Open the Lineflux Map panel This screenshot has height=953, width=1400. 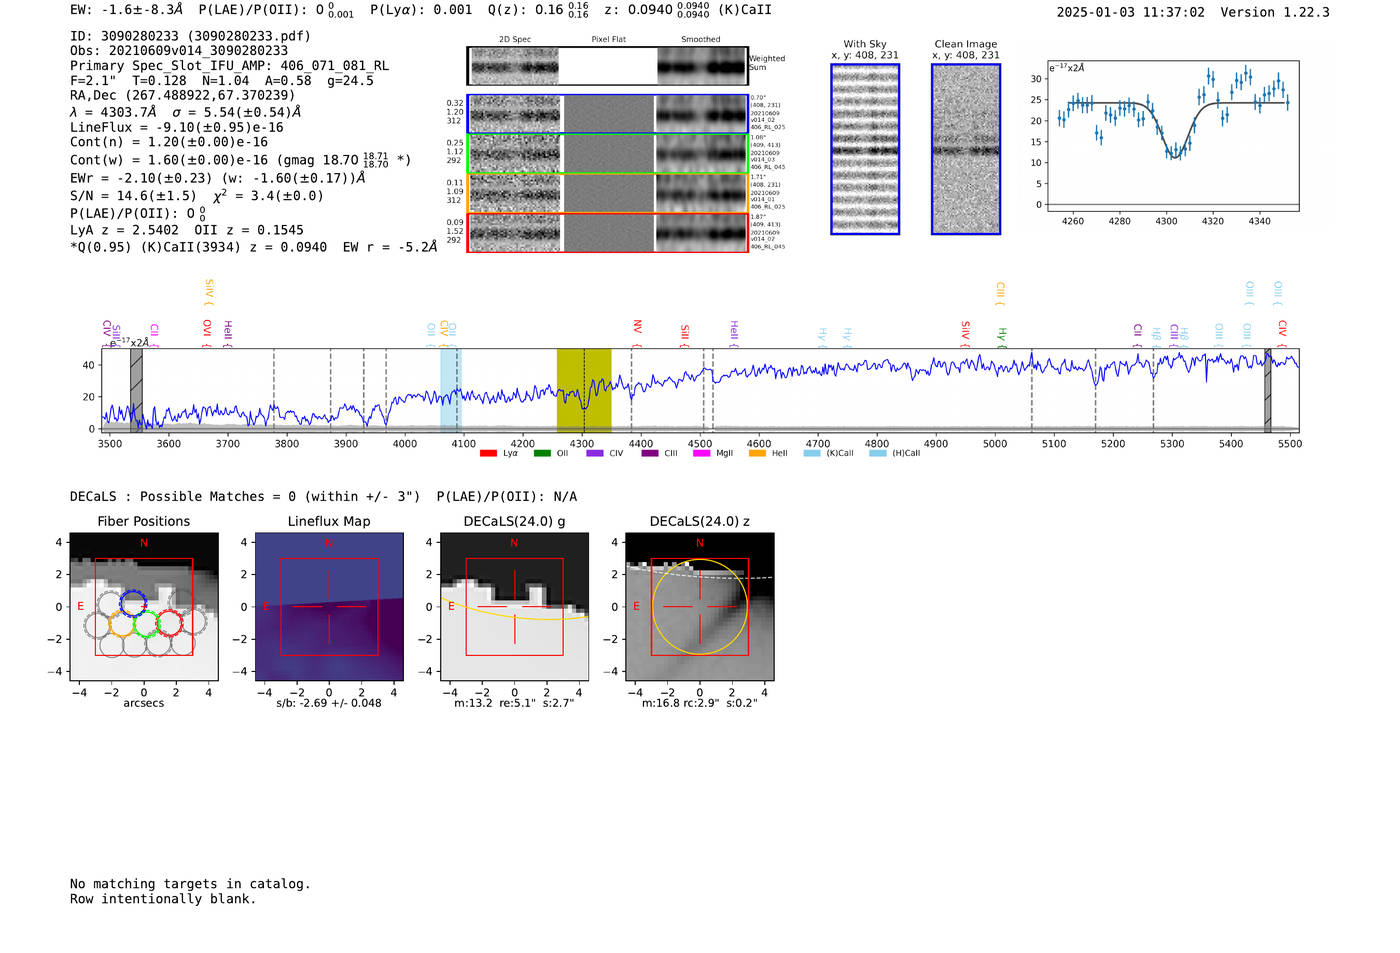[329, 606]
